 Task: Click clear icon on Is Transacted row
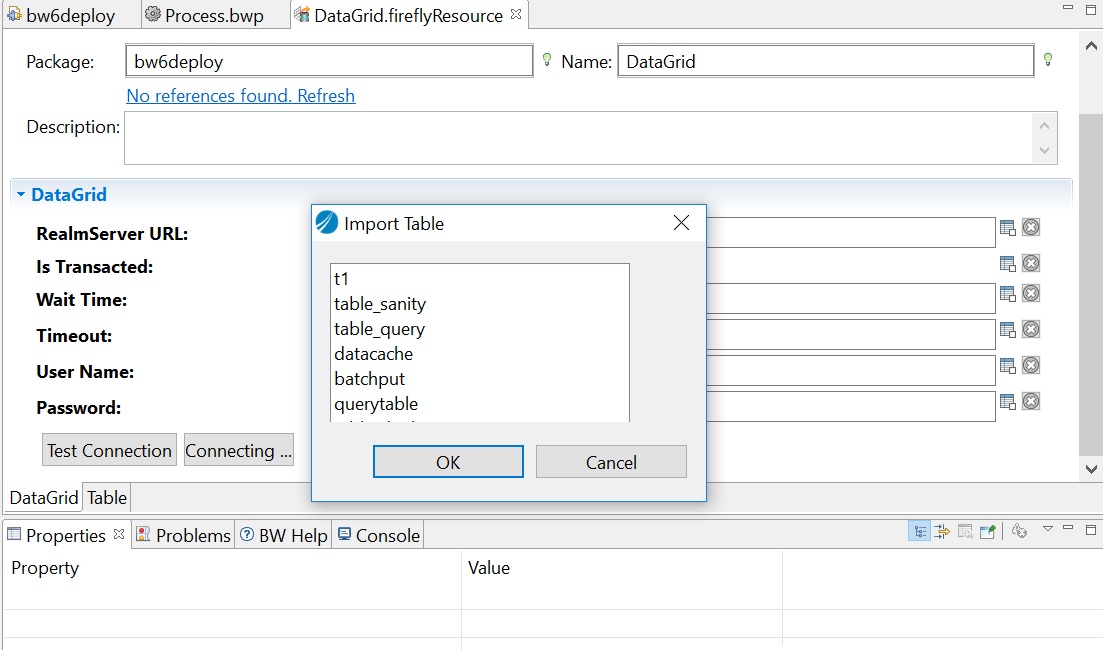pyautogui.click(x=1031, y=263)
